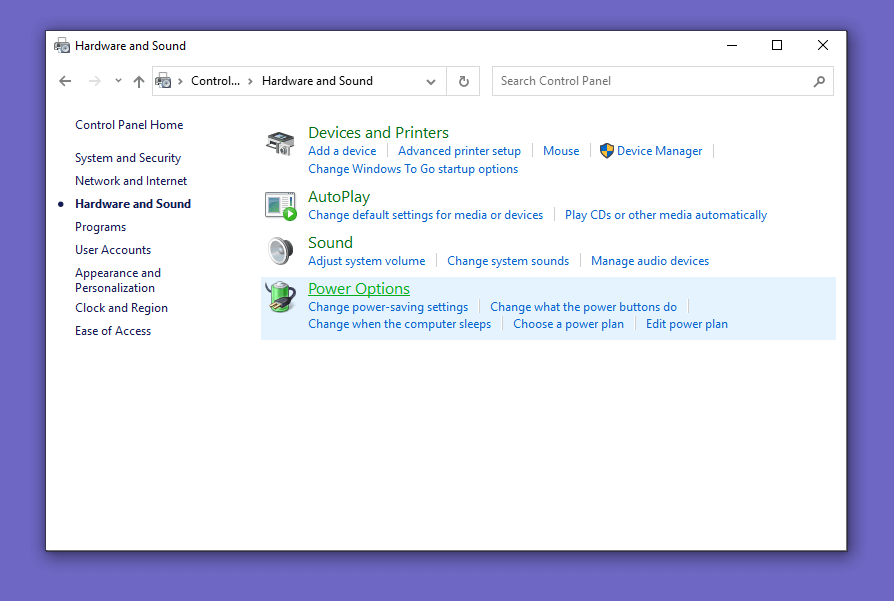Viewport: 894px width, 601px height.
Task: Close the Hardware and Sound window
Action: (823, 45)
